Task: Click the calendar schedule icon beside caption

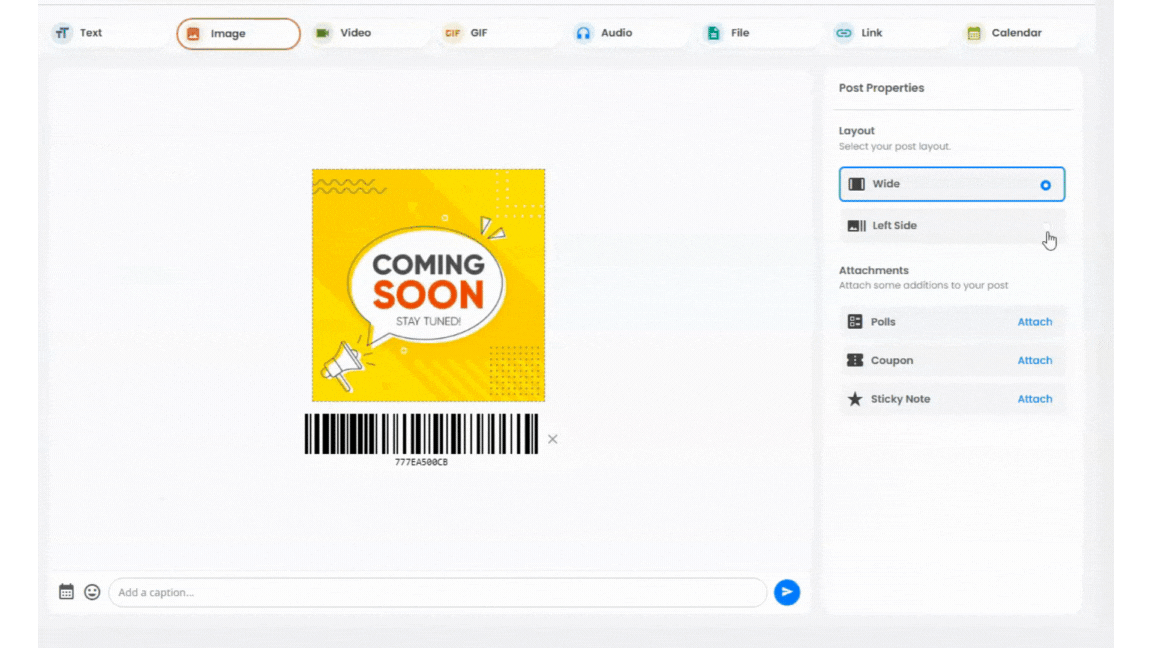Action: point(66,592)
